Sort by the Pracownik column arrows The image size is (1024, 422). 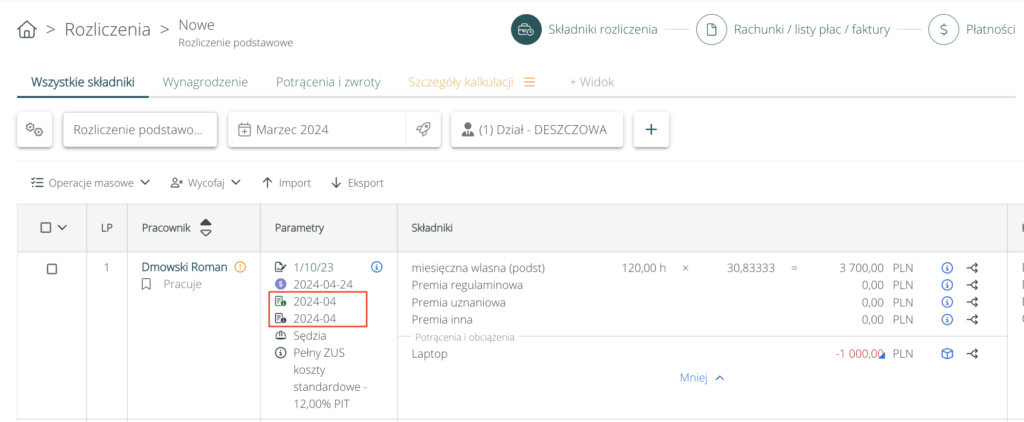[x=206, y=228]
